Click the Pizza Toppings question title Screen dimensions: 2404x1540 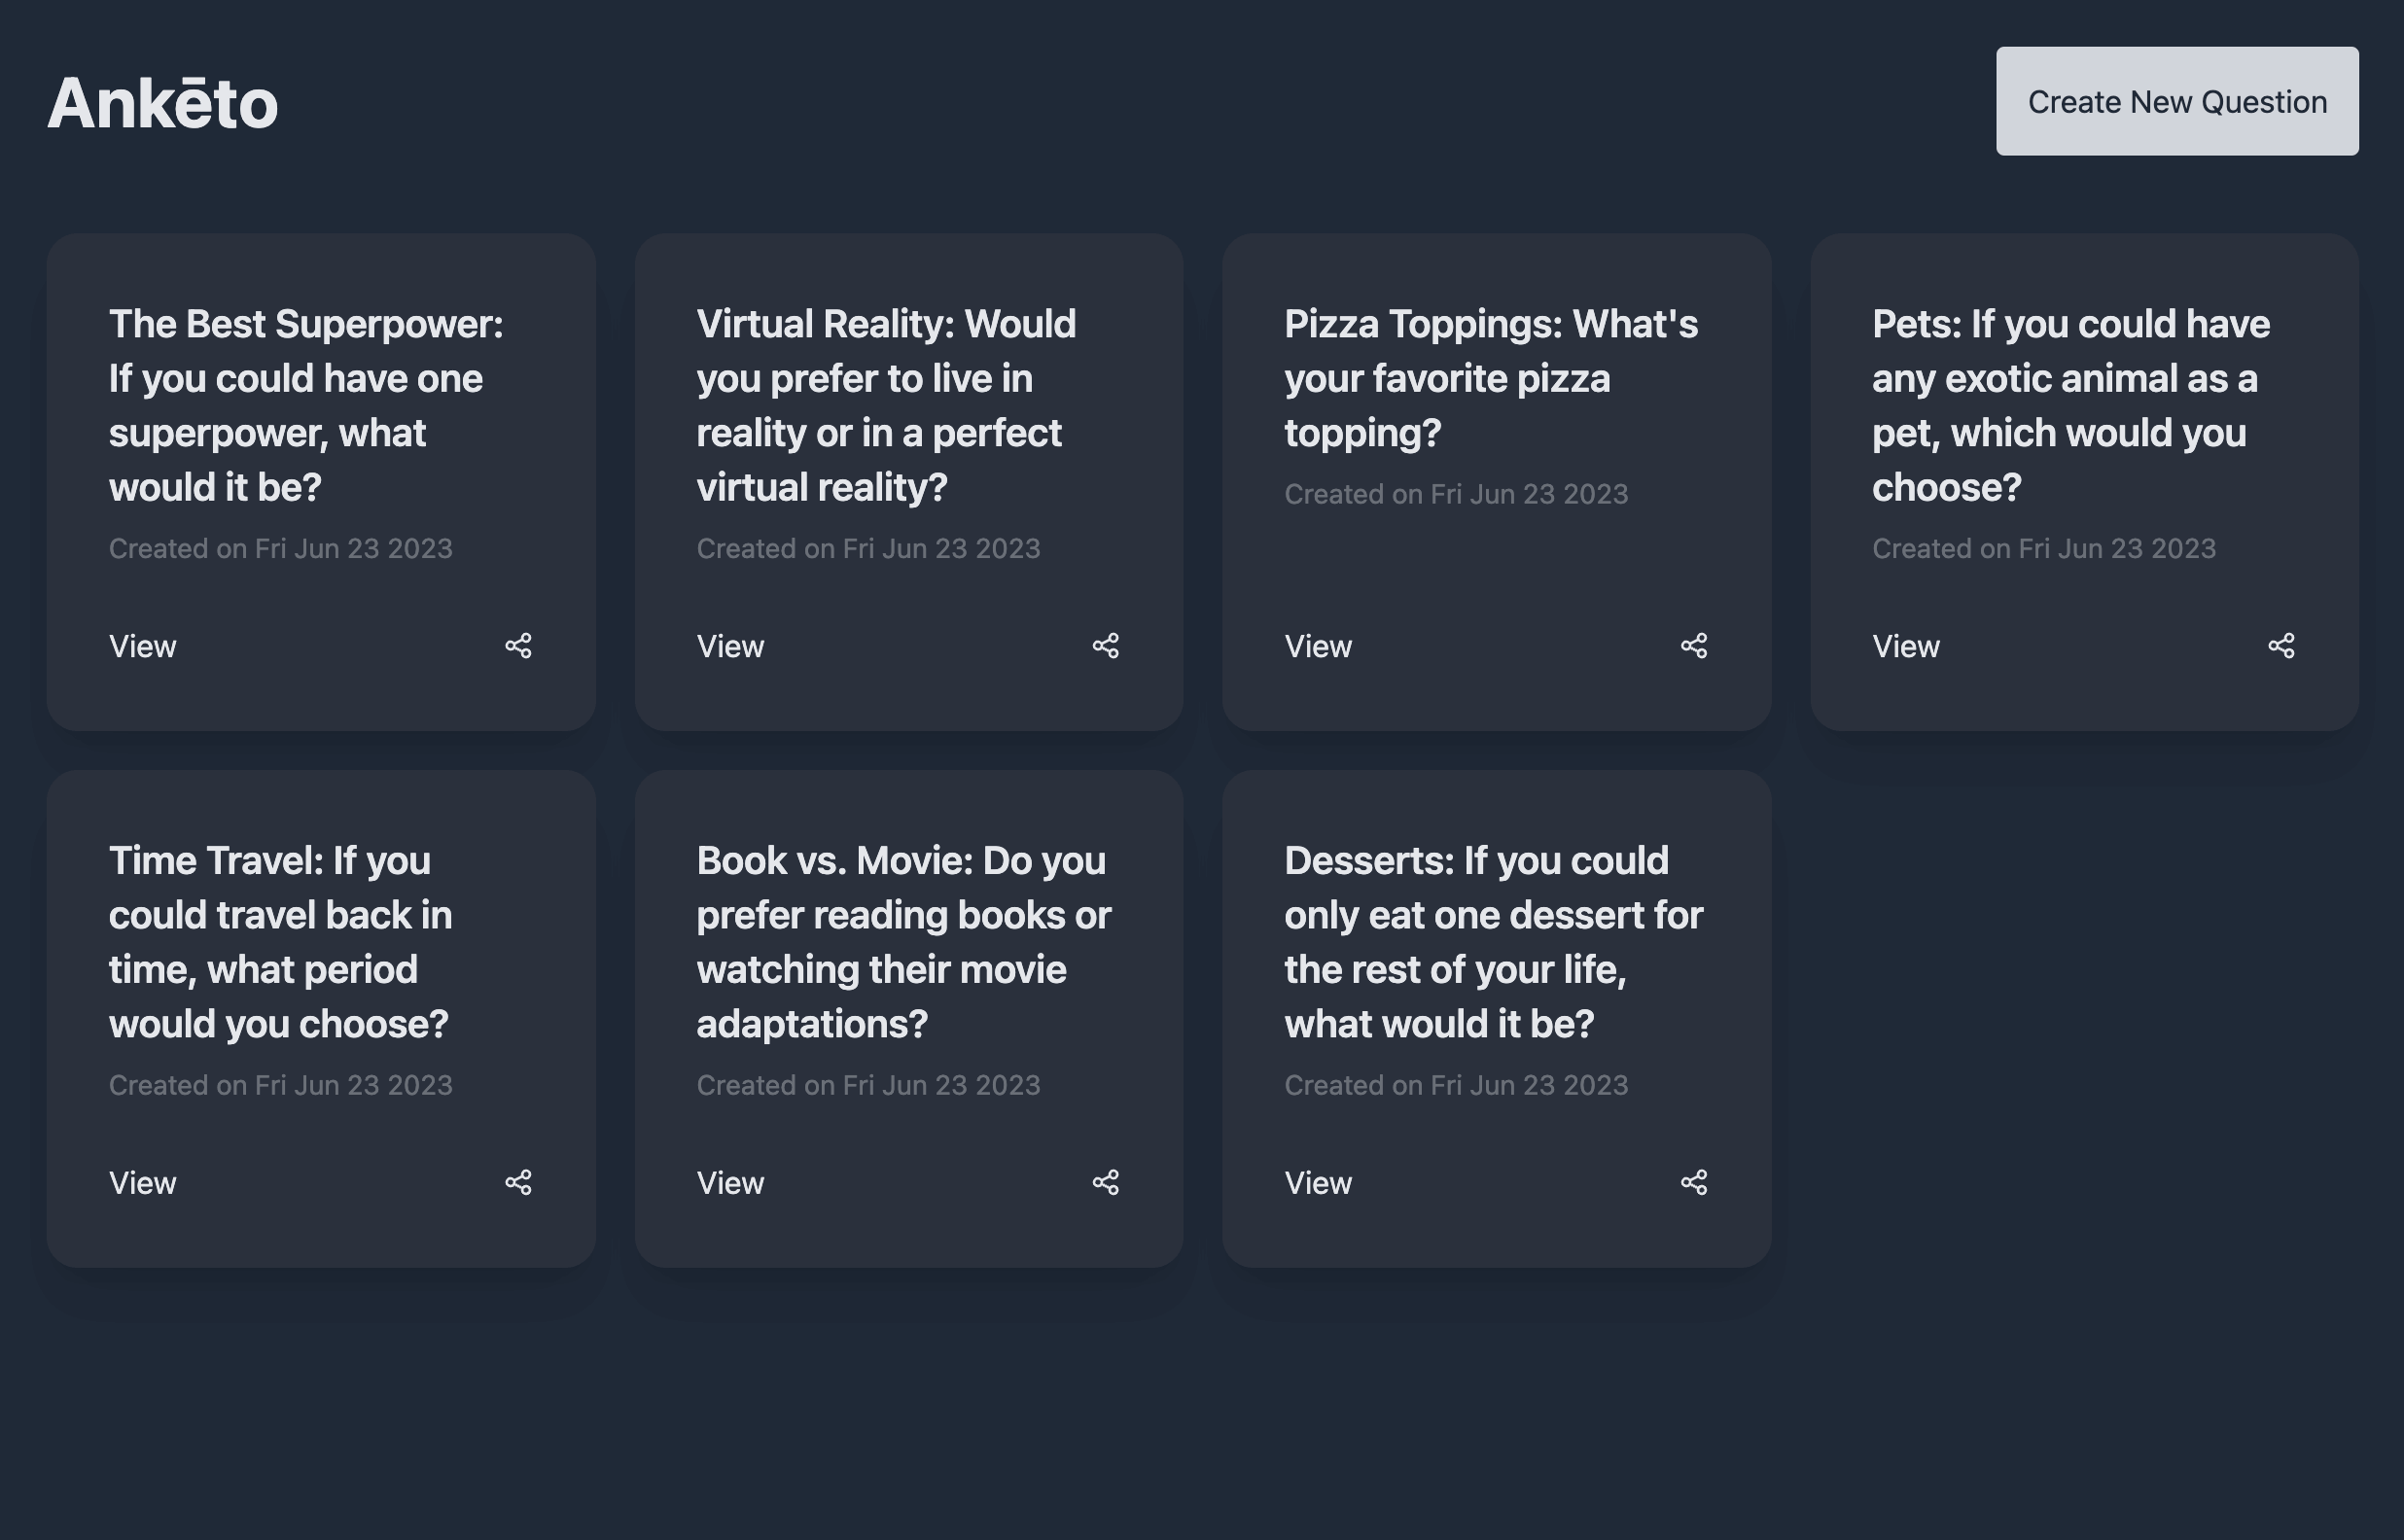click(x=1490, y=378)
